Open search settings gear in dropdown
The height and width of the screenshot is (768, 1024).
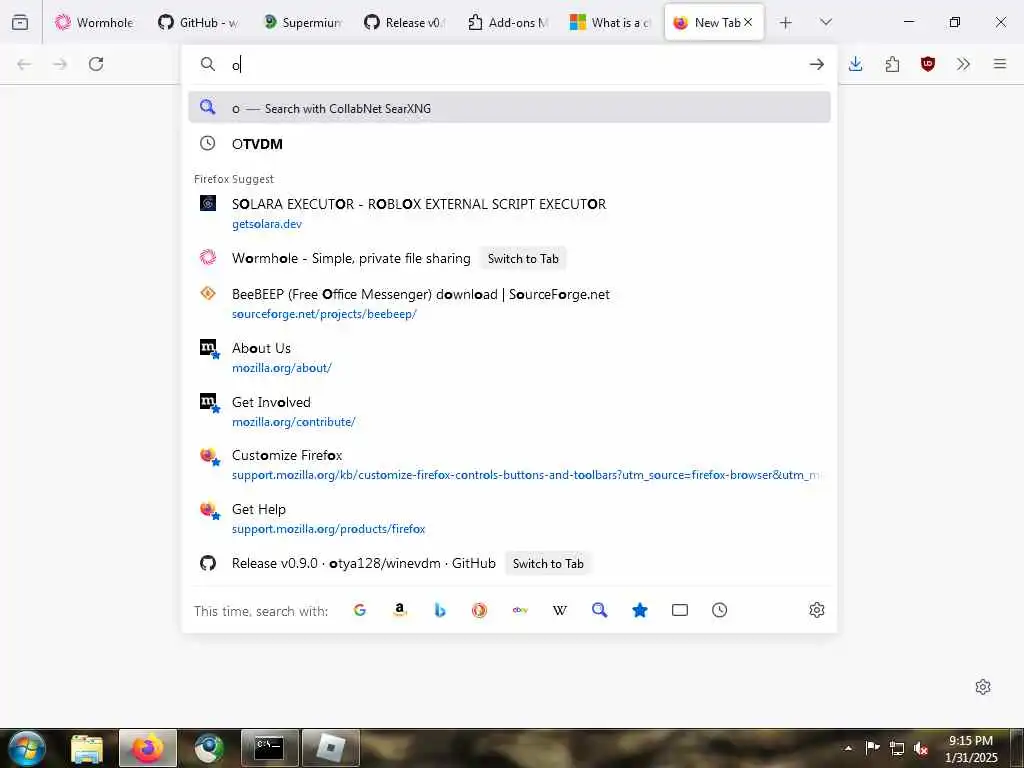point(816,610)
